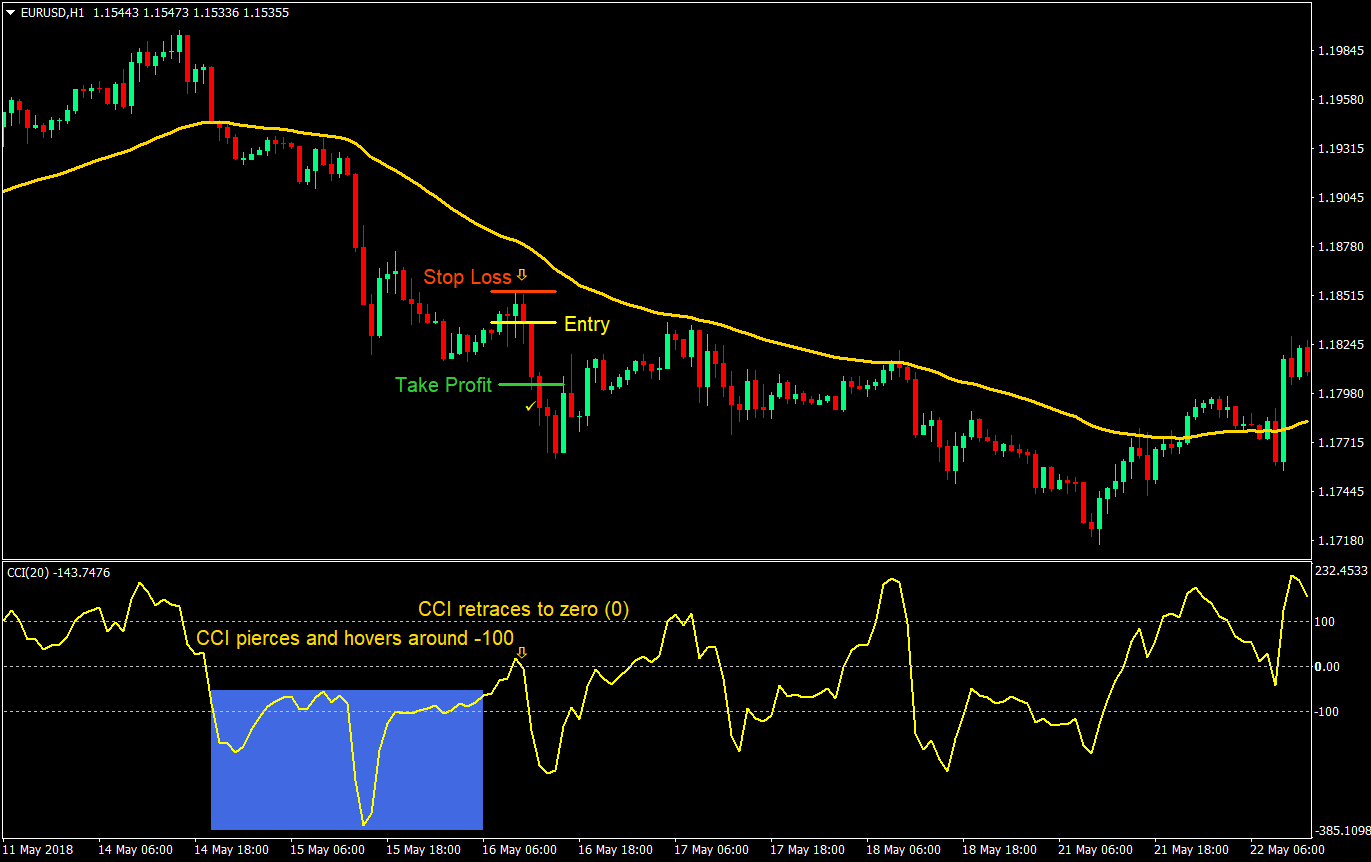Click the yellow checkmark below Take Profit line
Screen dimensions: 1371x862
tap(531, 406)
